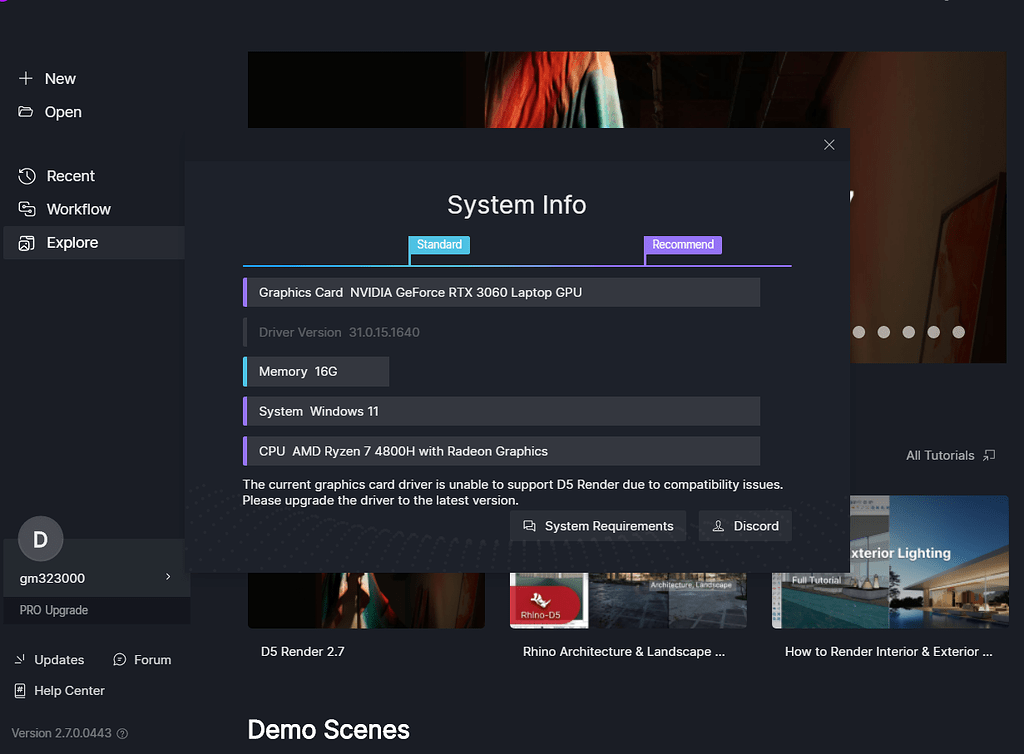The image size is (1024, 754).
Task: Click the Recommend marker tag
Action: tap(682, 245)
